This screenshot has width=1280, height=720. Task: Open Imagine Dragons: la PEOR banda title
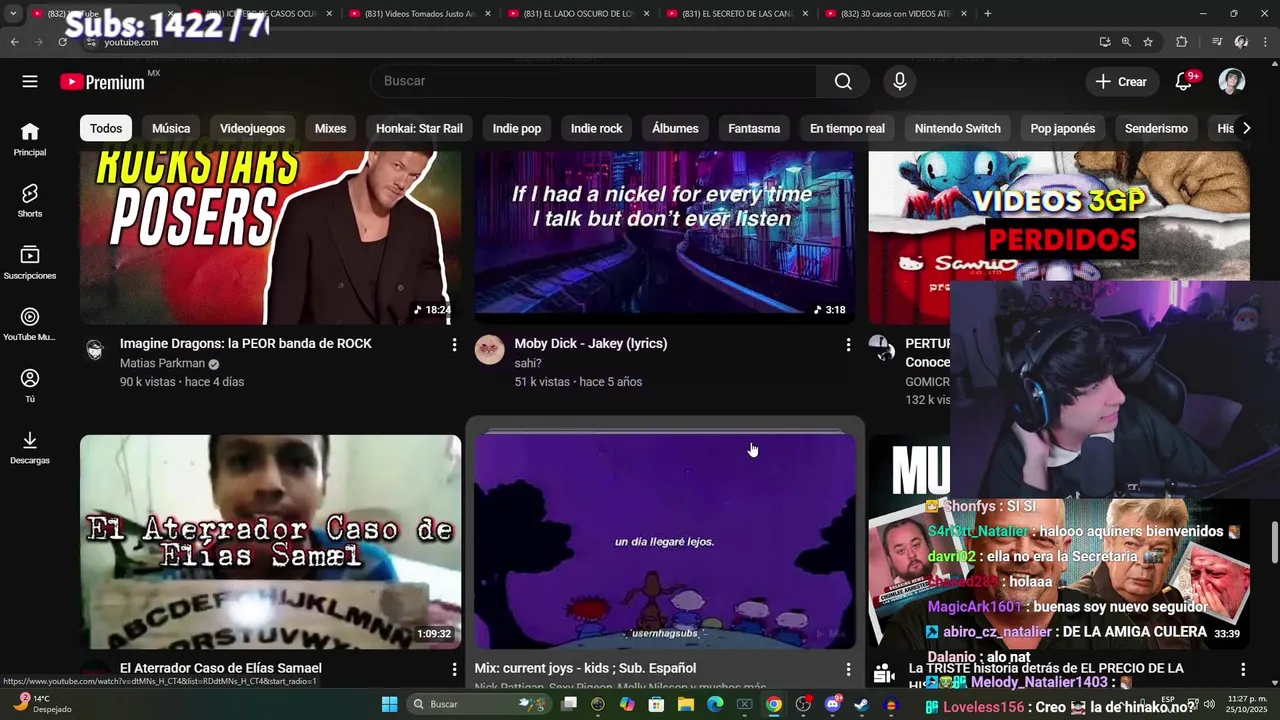[x=246, y=343]
